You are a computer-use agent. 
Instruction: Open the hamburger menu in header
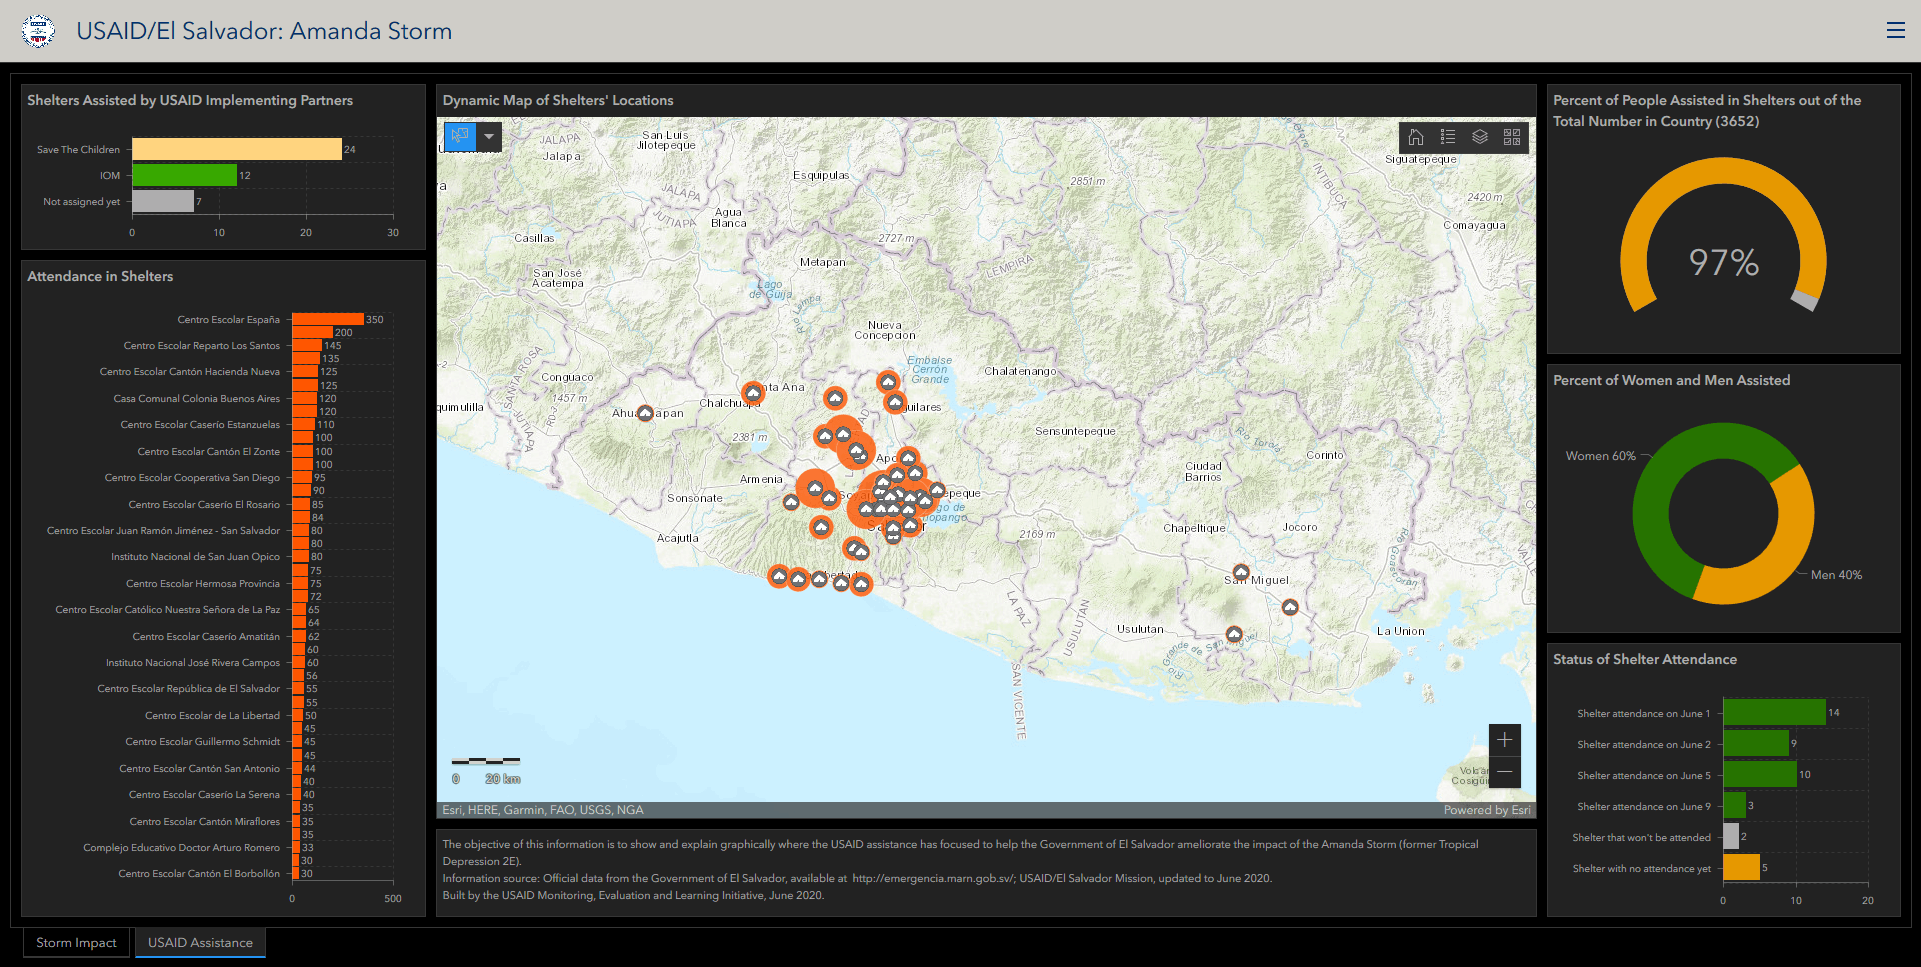coord(1895,31)
